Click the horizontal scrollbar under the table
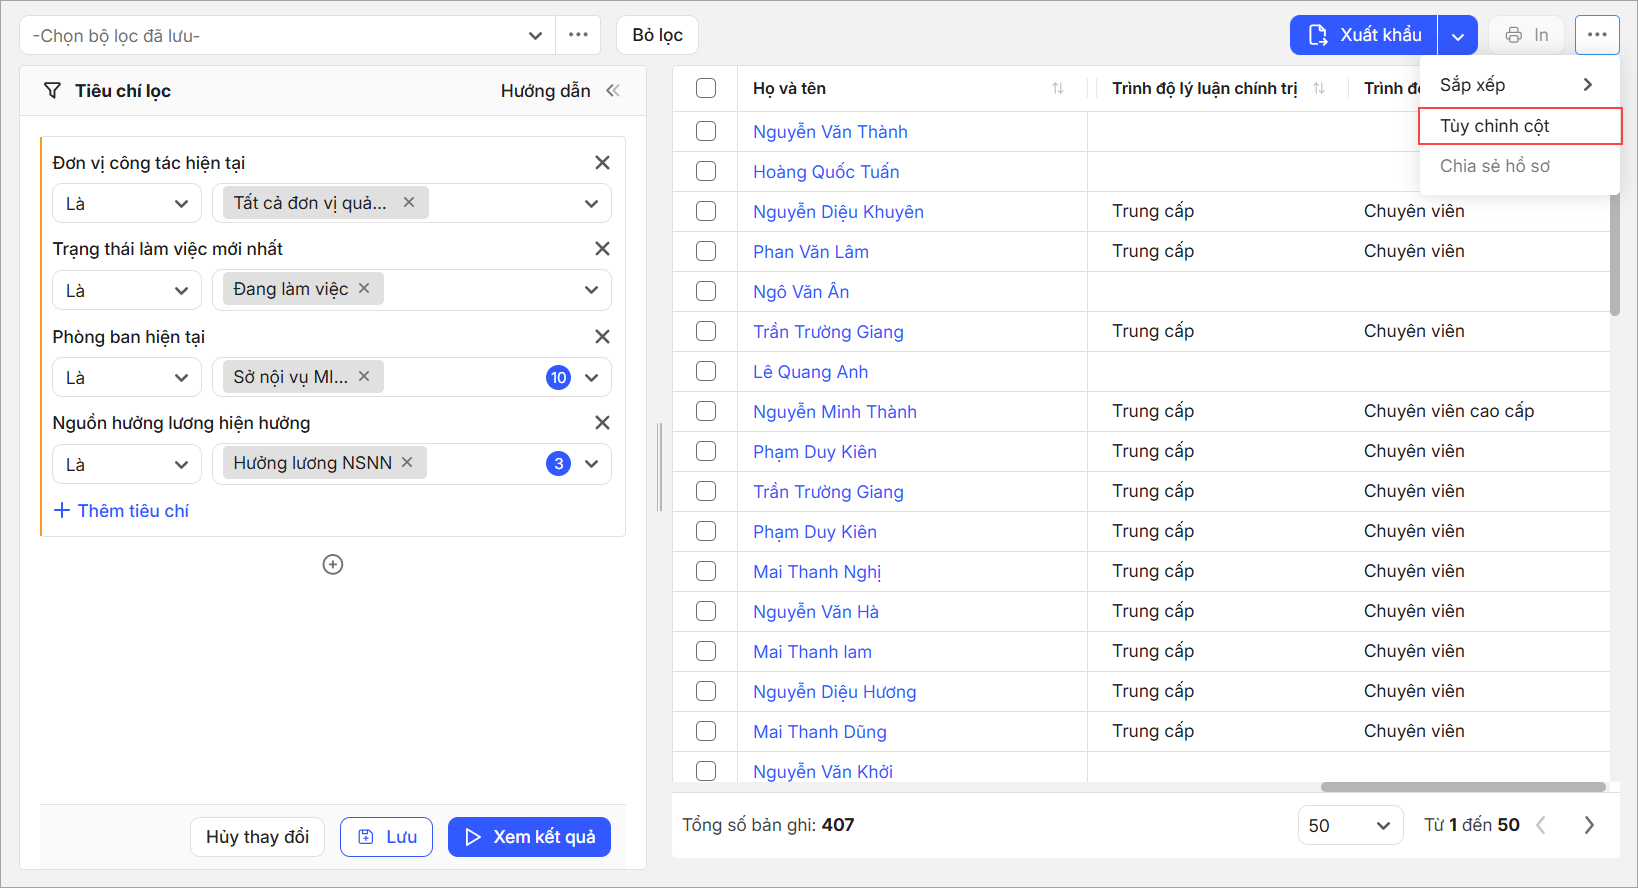 pyautogui.click(x=1462, y=787)
